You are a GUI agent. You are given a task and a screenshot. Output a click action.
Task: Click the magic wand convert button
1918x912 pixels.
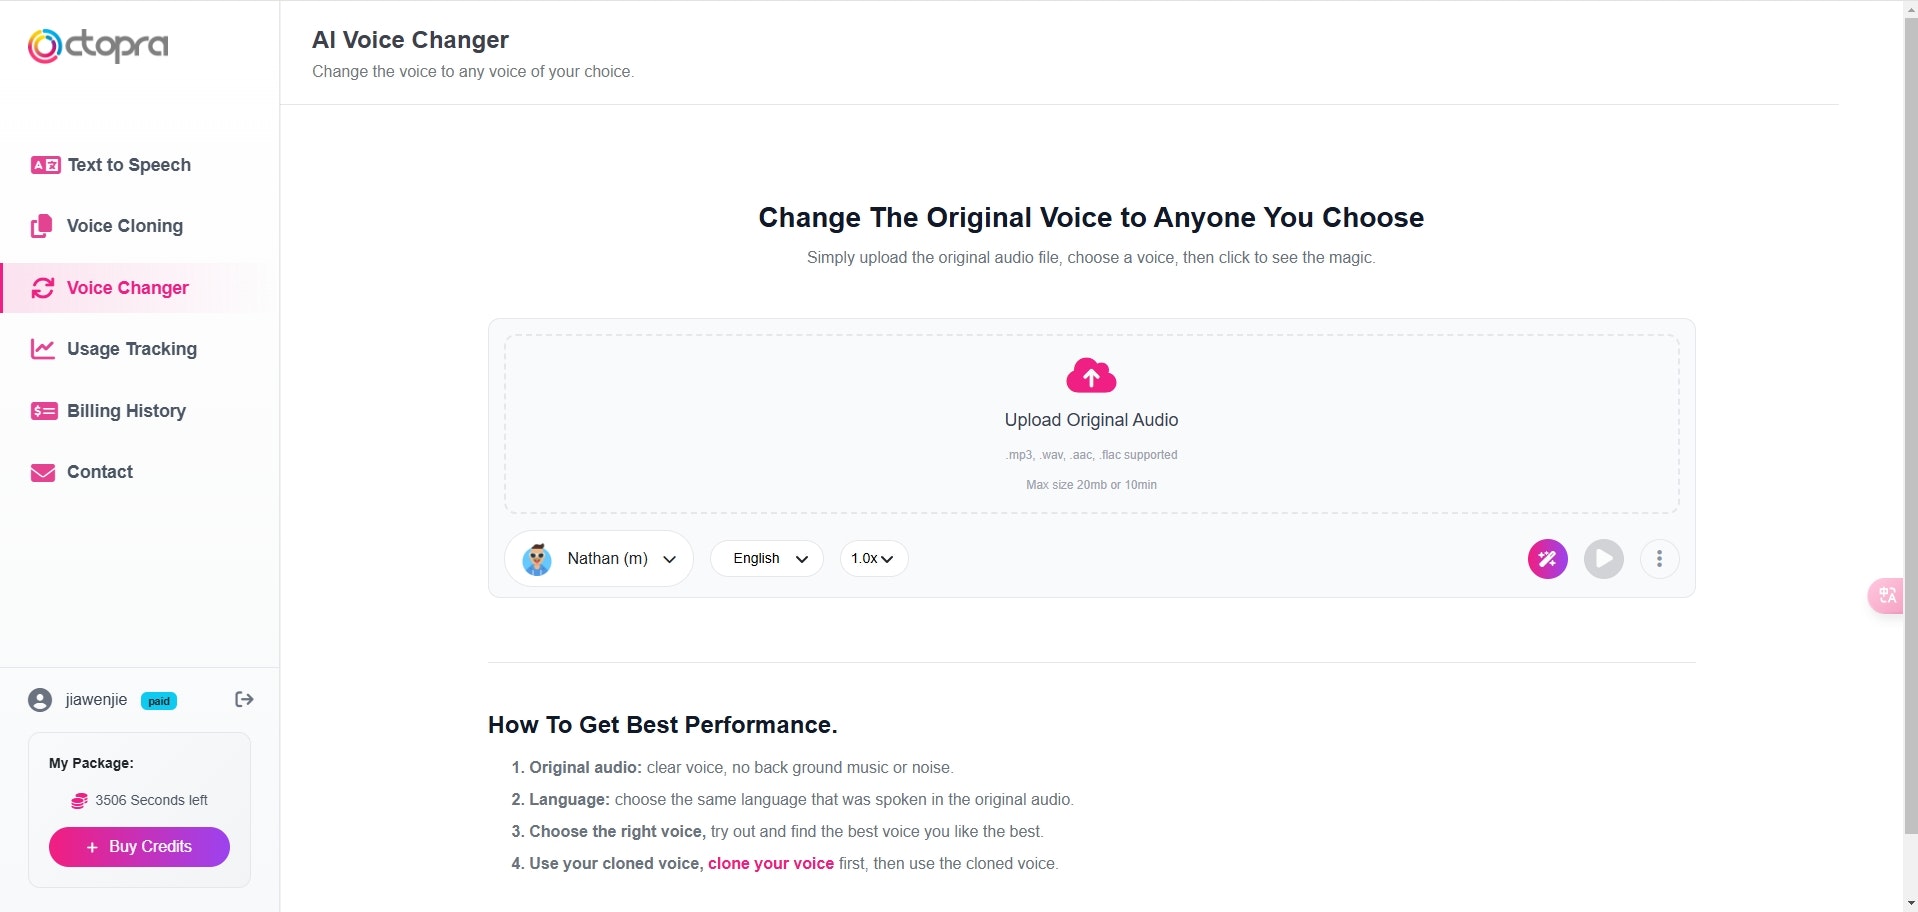coord(1547,559)
